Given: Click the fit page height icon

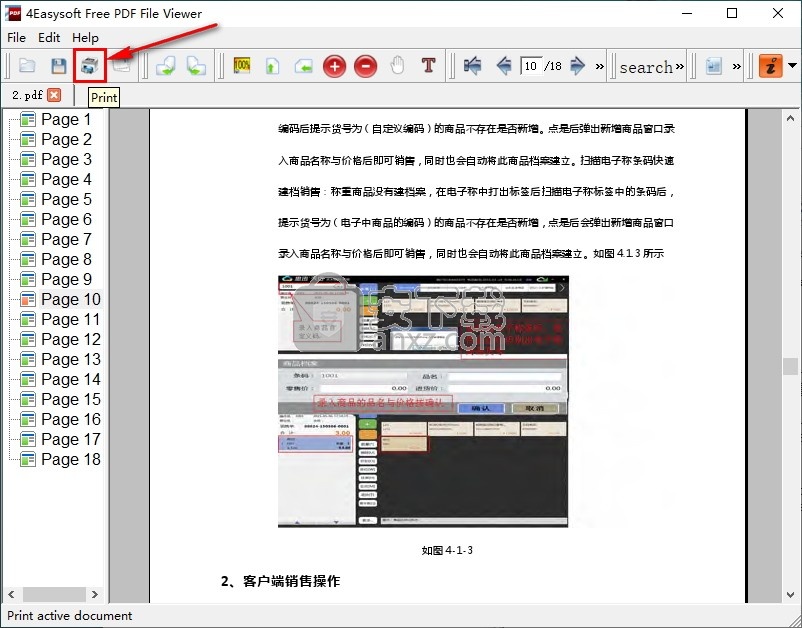Looking at the screenshot, I should pos(272,66).
